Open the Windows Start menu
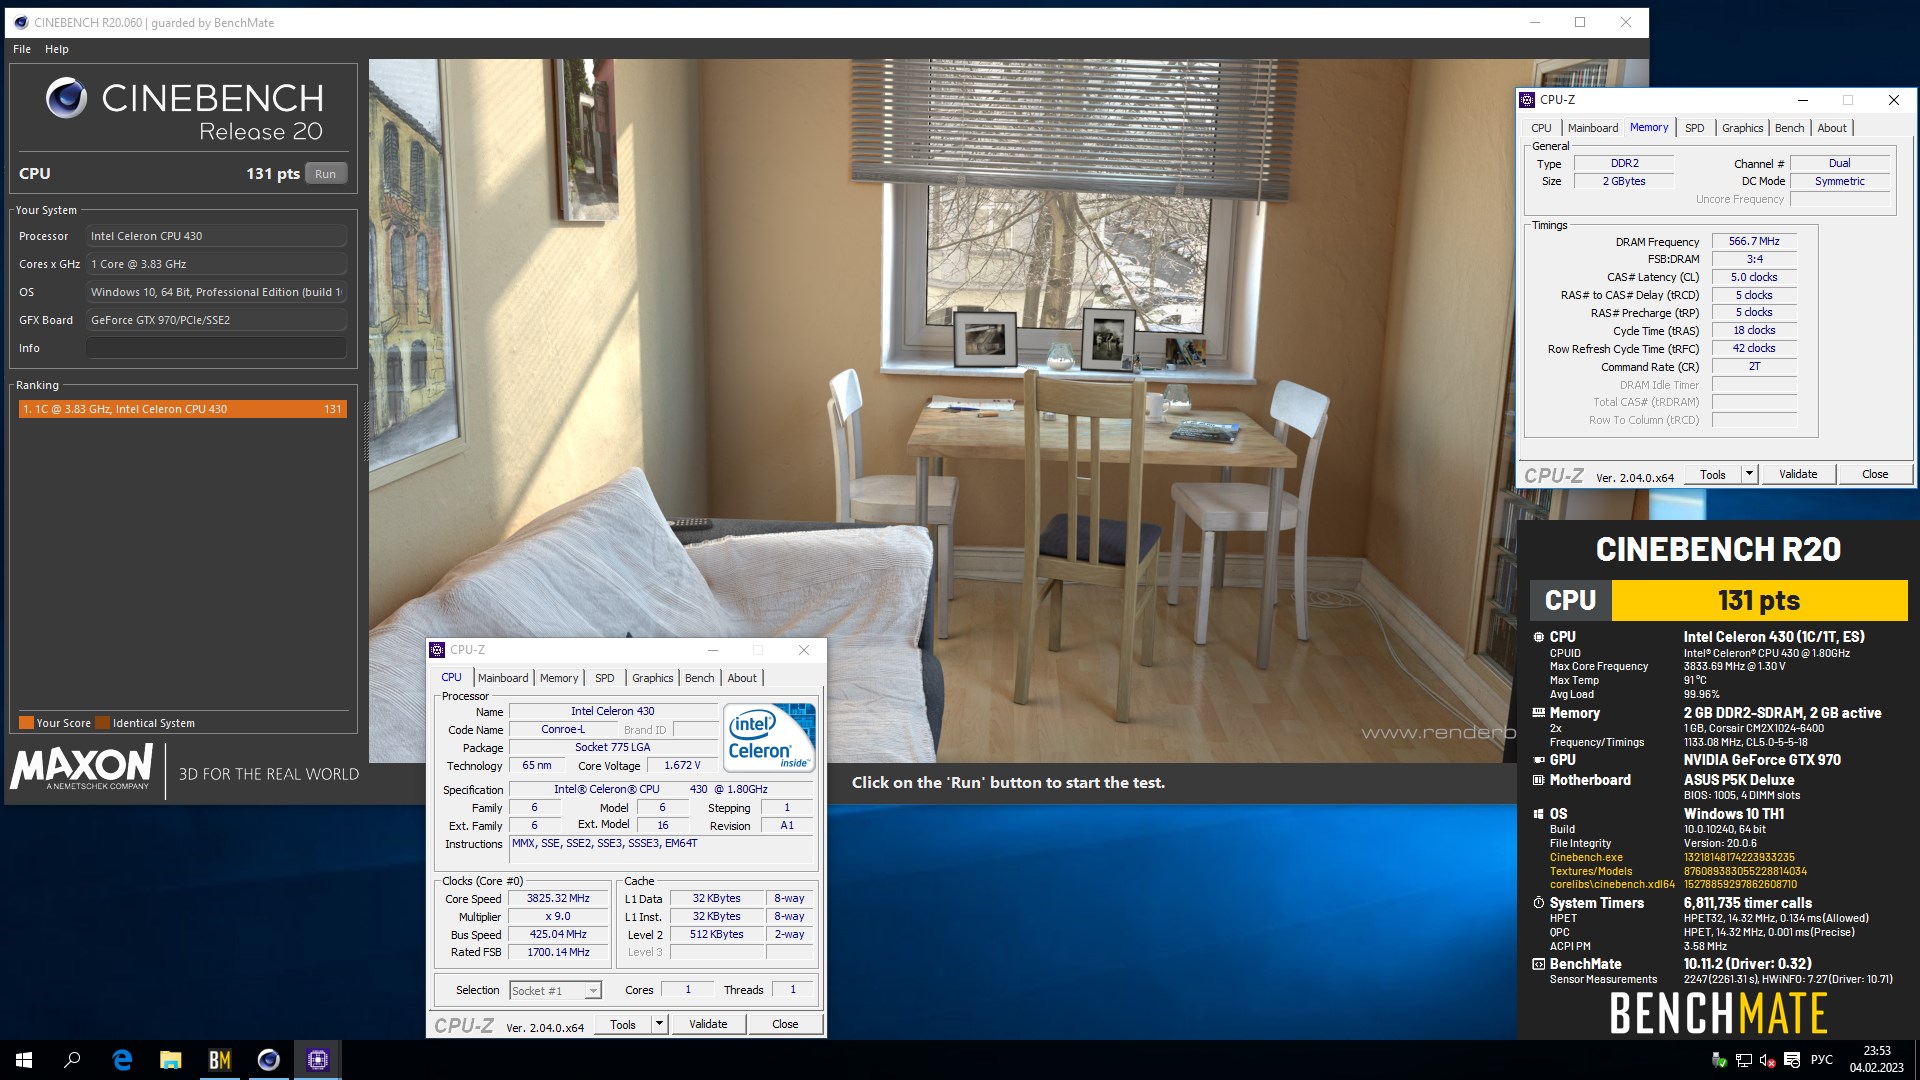 24,1060
